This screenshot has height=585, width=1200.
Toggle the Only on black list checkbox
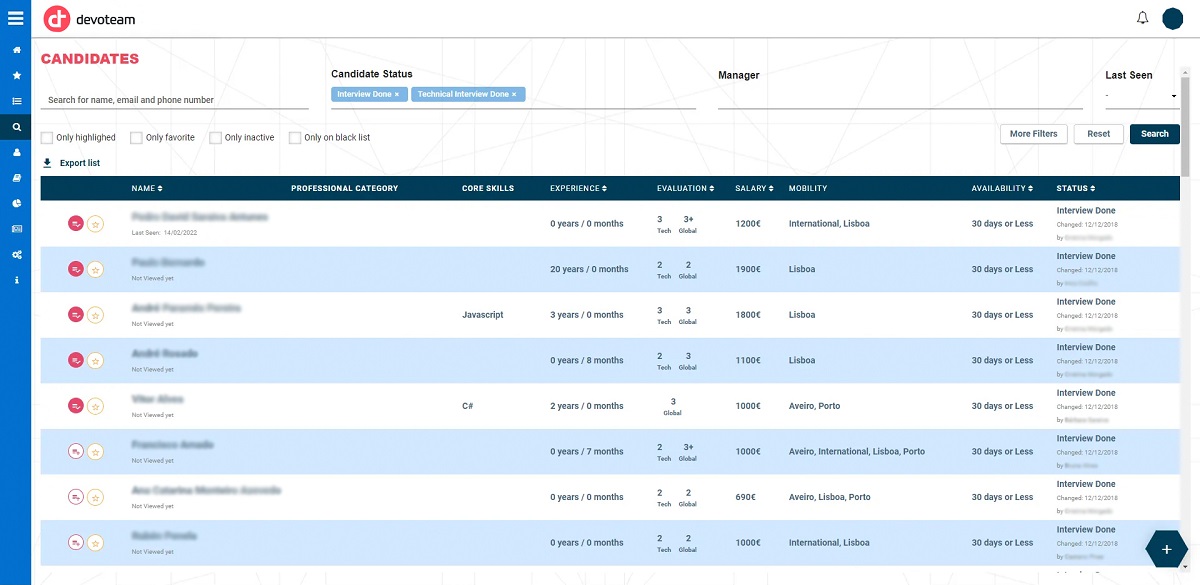click(295, 138)
